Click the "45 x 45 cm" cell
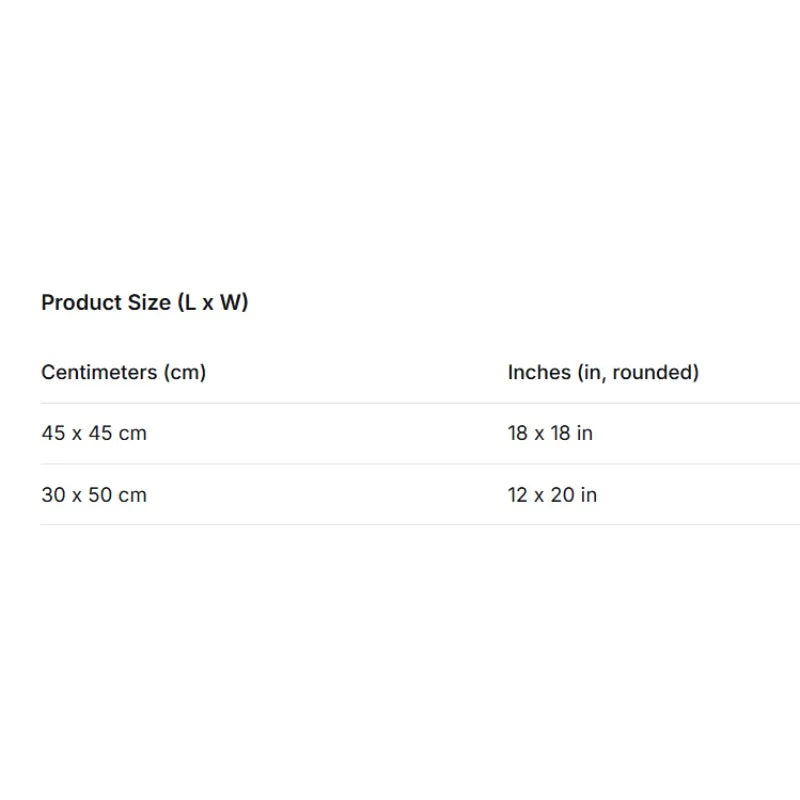The height and width of the screenshot is (800, 800). pyautogui.click(x=94, y=434)
